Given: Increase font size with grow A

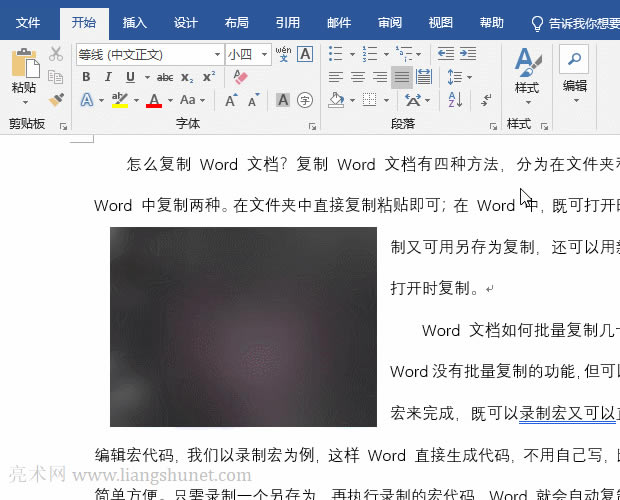Looking at the screenshot, I should [x=231, y=100].
